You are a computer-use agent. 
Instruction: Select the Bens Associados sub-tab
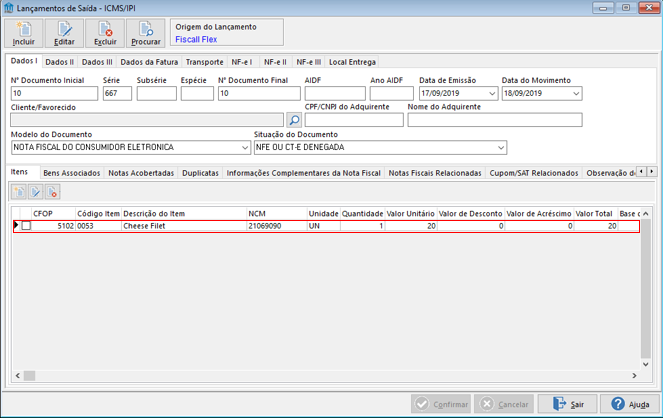[72, 173]
